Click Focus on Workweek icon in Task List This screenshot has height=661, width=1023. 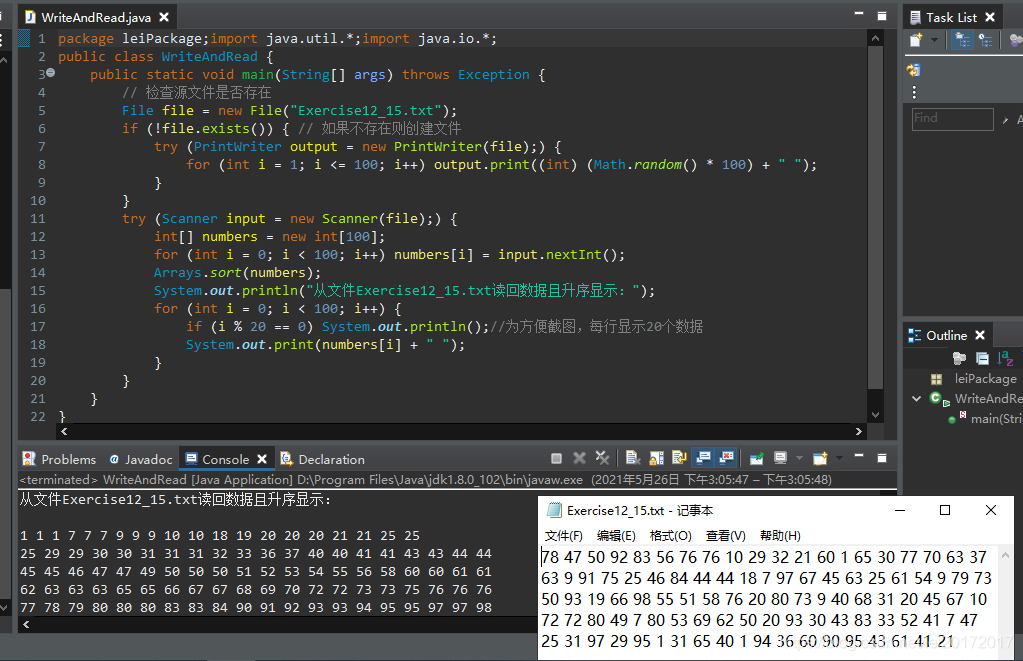click(1016, 40)
